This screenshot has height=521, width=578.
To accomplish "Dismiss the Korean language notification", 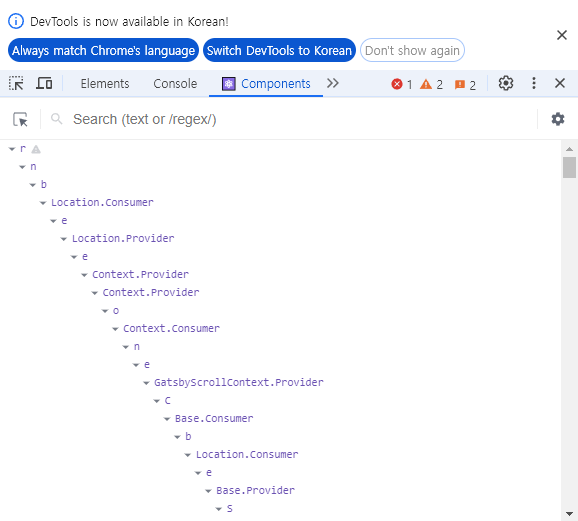I will (561, 35).
